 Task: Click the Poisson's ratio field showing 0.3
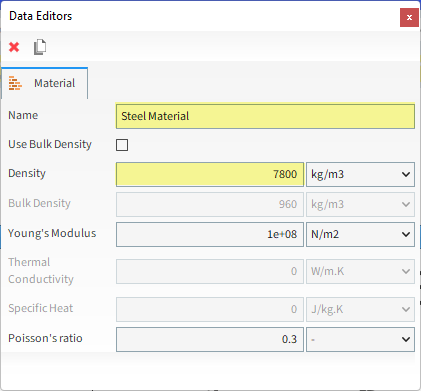pos(210,339)
